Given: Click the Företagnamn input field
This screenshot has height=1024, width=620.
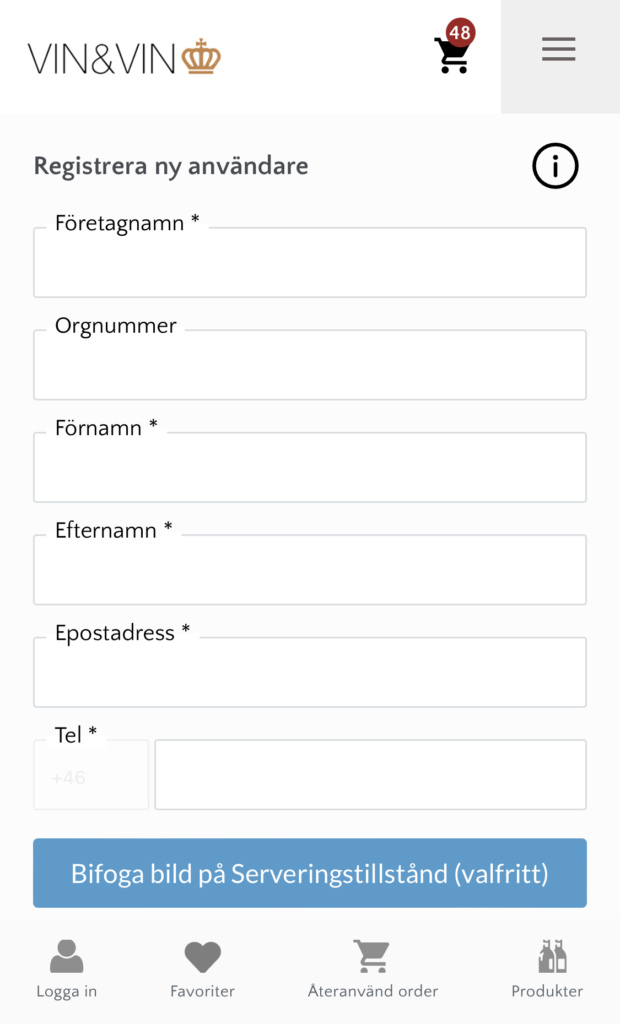Looking at the screenshot, I should pos(310,264).
